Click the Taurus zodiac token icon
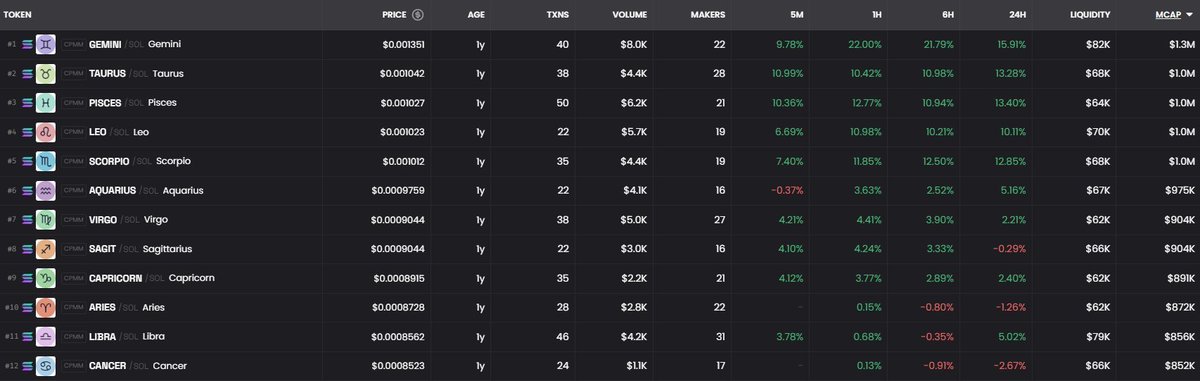Viewport: 1200px width, 381px height. pos(47,73)
